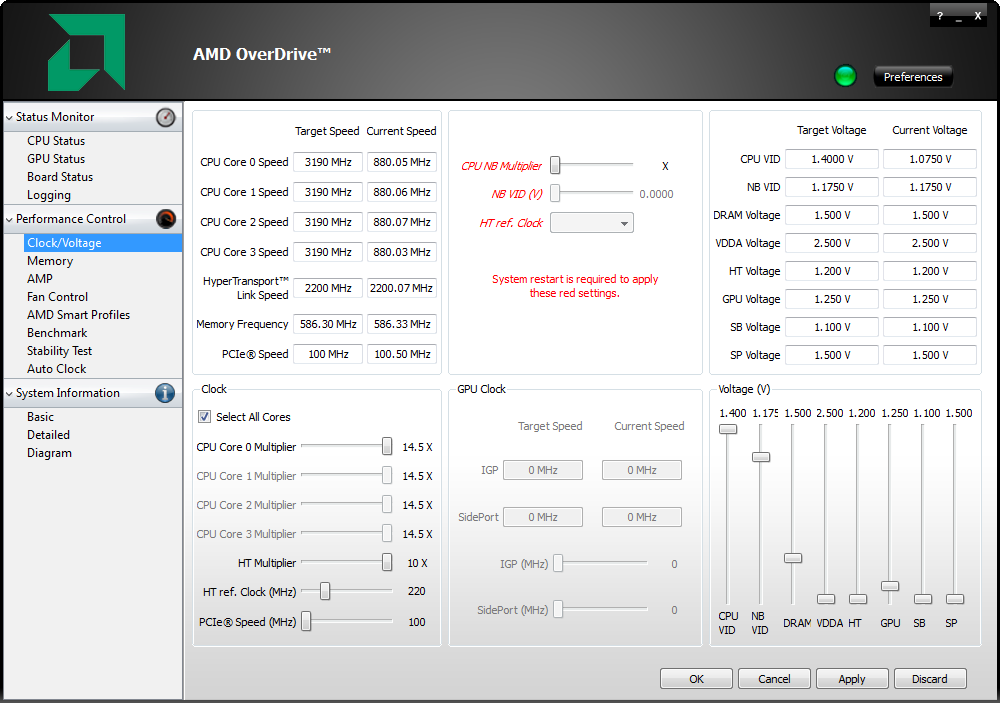Open the Auto Clock page
Screen dimensions: 1000x703
pyautogui.click(x=57, y=369)
